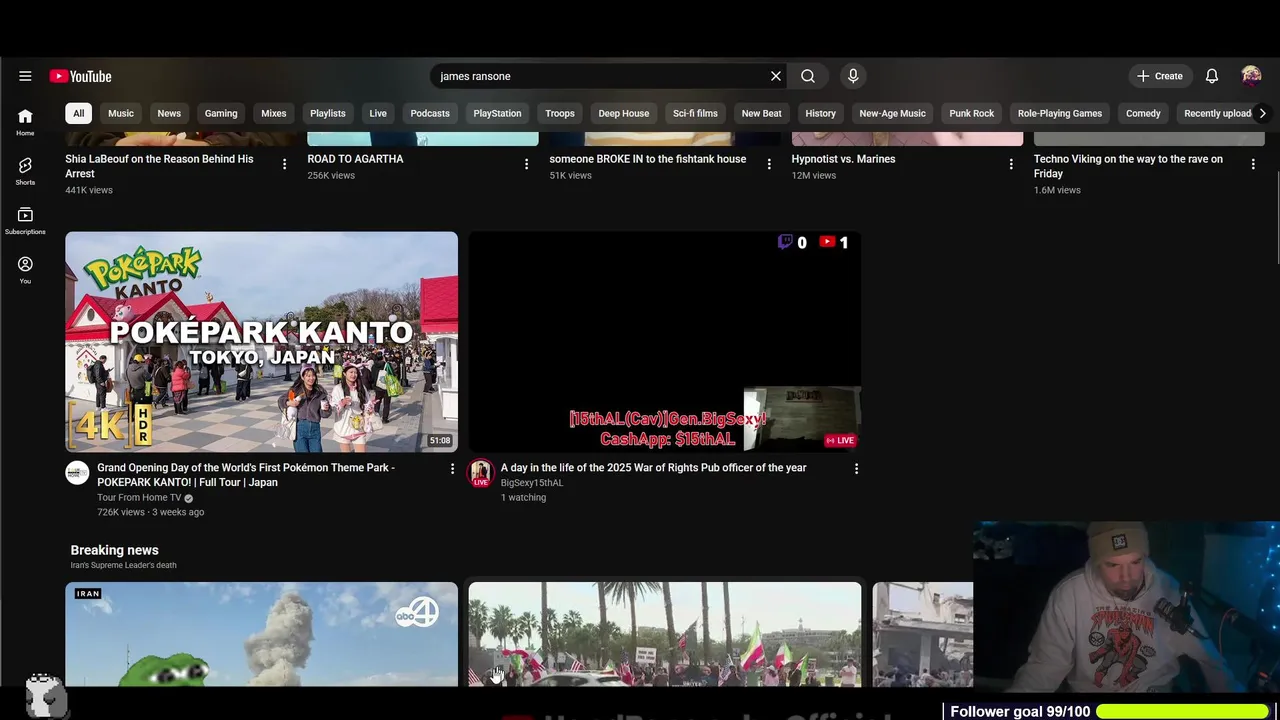The width and height of the screenshot is (1280, 720).
Task: Open options menu for ROAD TO AGARTHA
Action: 526,164
